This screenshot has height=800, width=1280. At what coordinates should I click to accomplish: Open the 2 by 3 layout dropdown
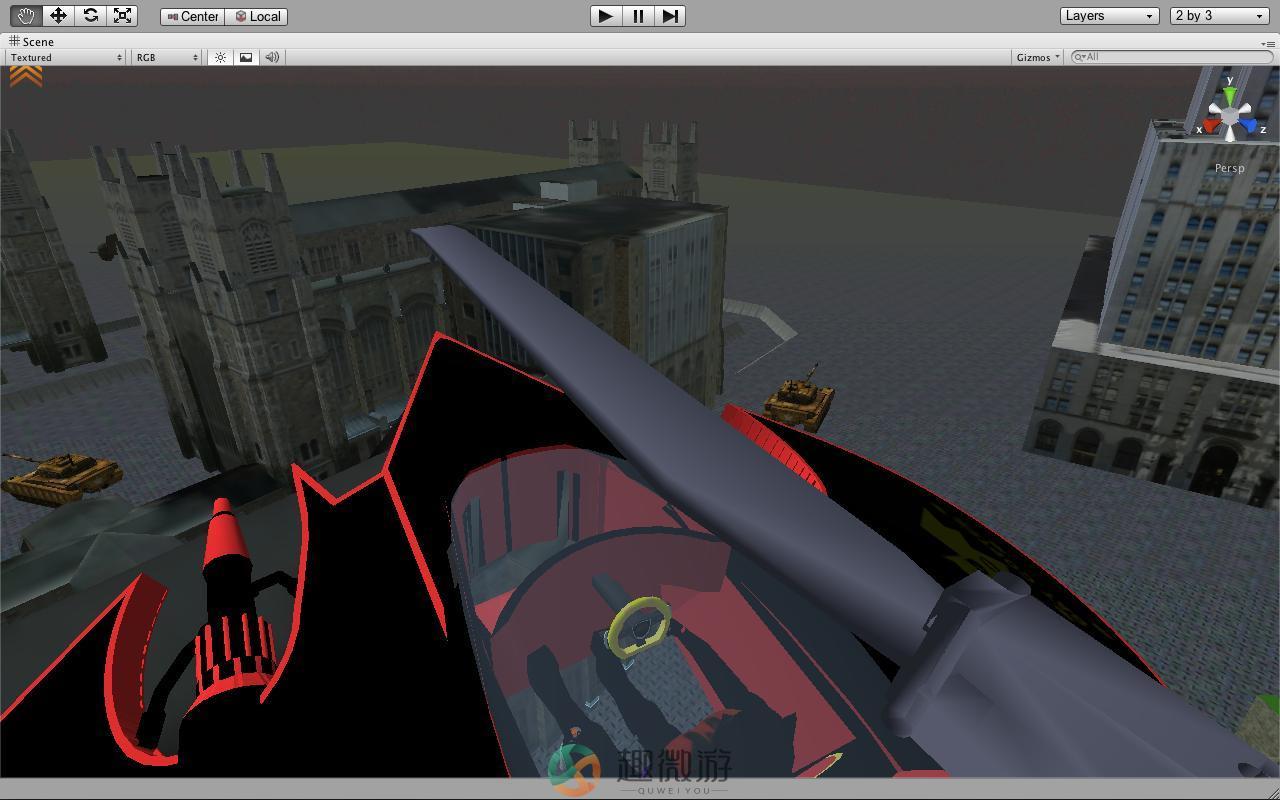(x=1220, y=16)
